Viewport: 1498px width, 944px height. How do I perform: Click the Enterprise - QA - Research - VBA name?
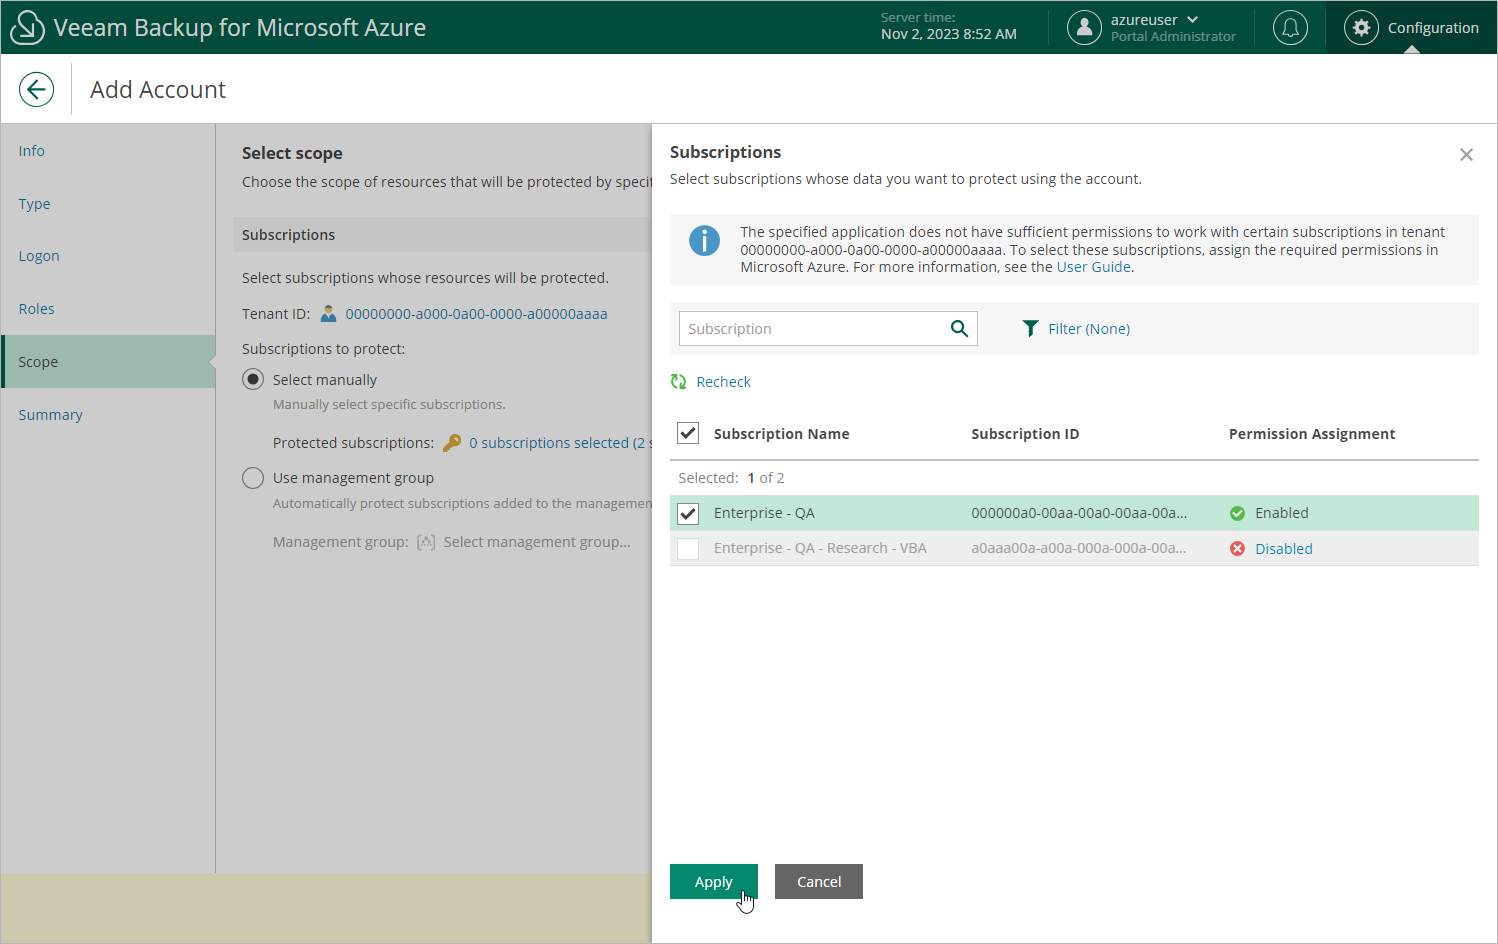[820, 548]
